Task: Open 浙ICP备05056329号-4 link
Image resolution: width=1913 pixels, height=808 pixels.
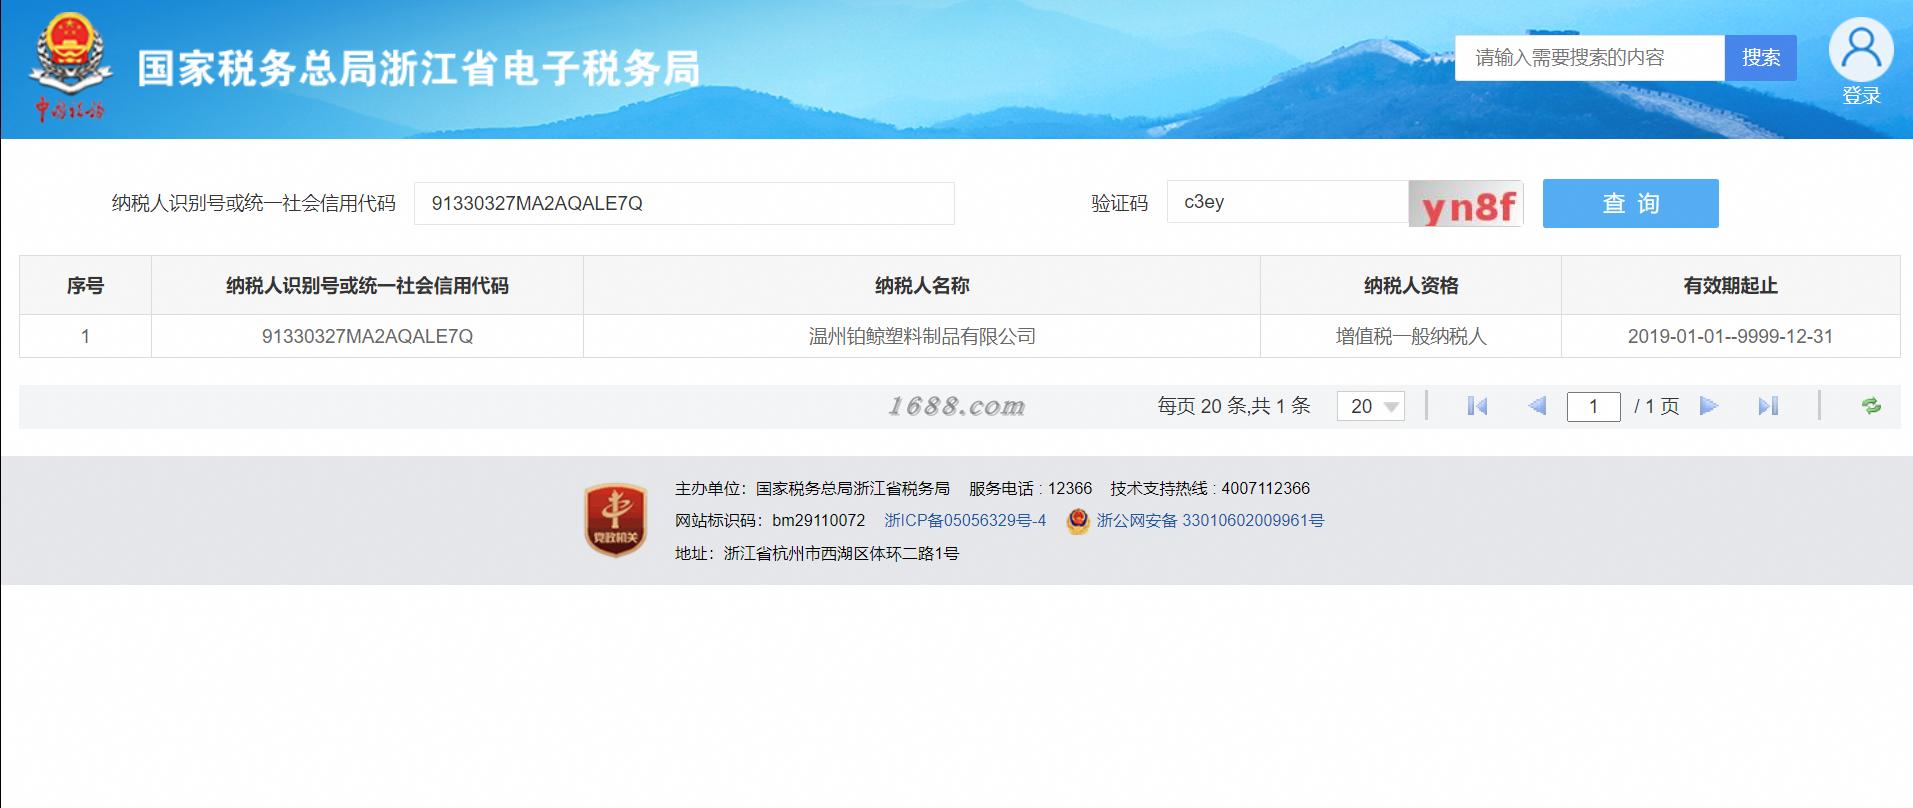Action: [965, 521]
